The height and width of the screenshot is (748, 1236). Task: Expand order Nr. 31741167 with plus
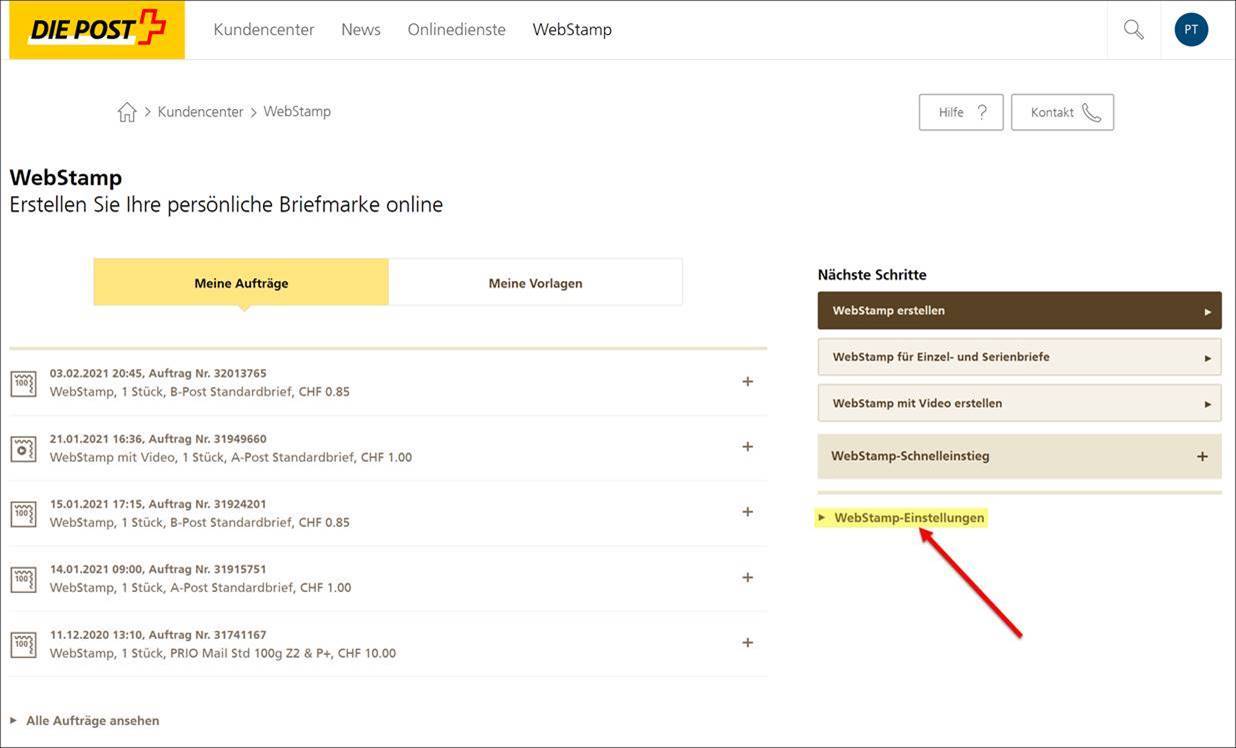(x=747, y=642)
